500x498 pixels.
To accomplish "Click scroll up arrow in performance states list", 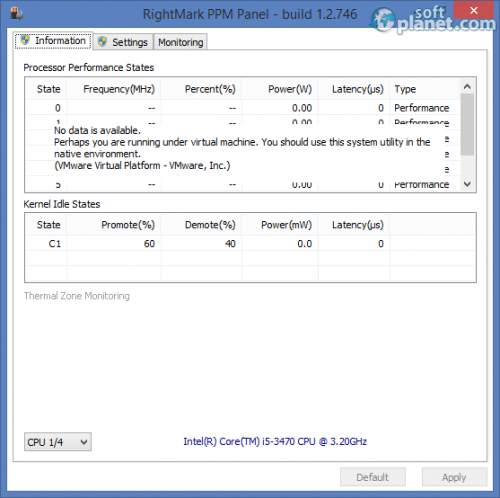I will 467,86.
